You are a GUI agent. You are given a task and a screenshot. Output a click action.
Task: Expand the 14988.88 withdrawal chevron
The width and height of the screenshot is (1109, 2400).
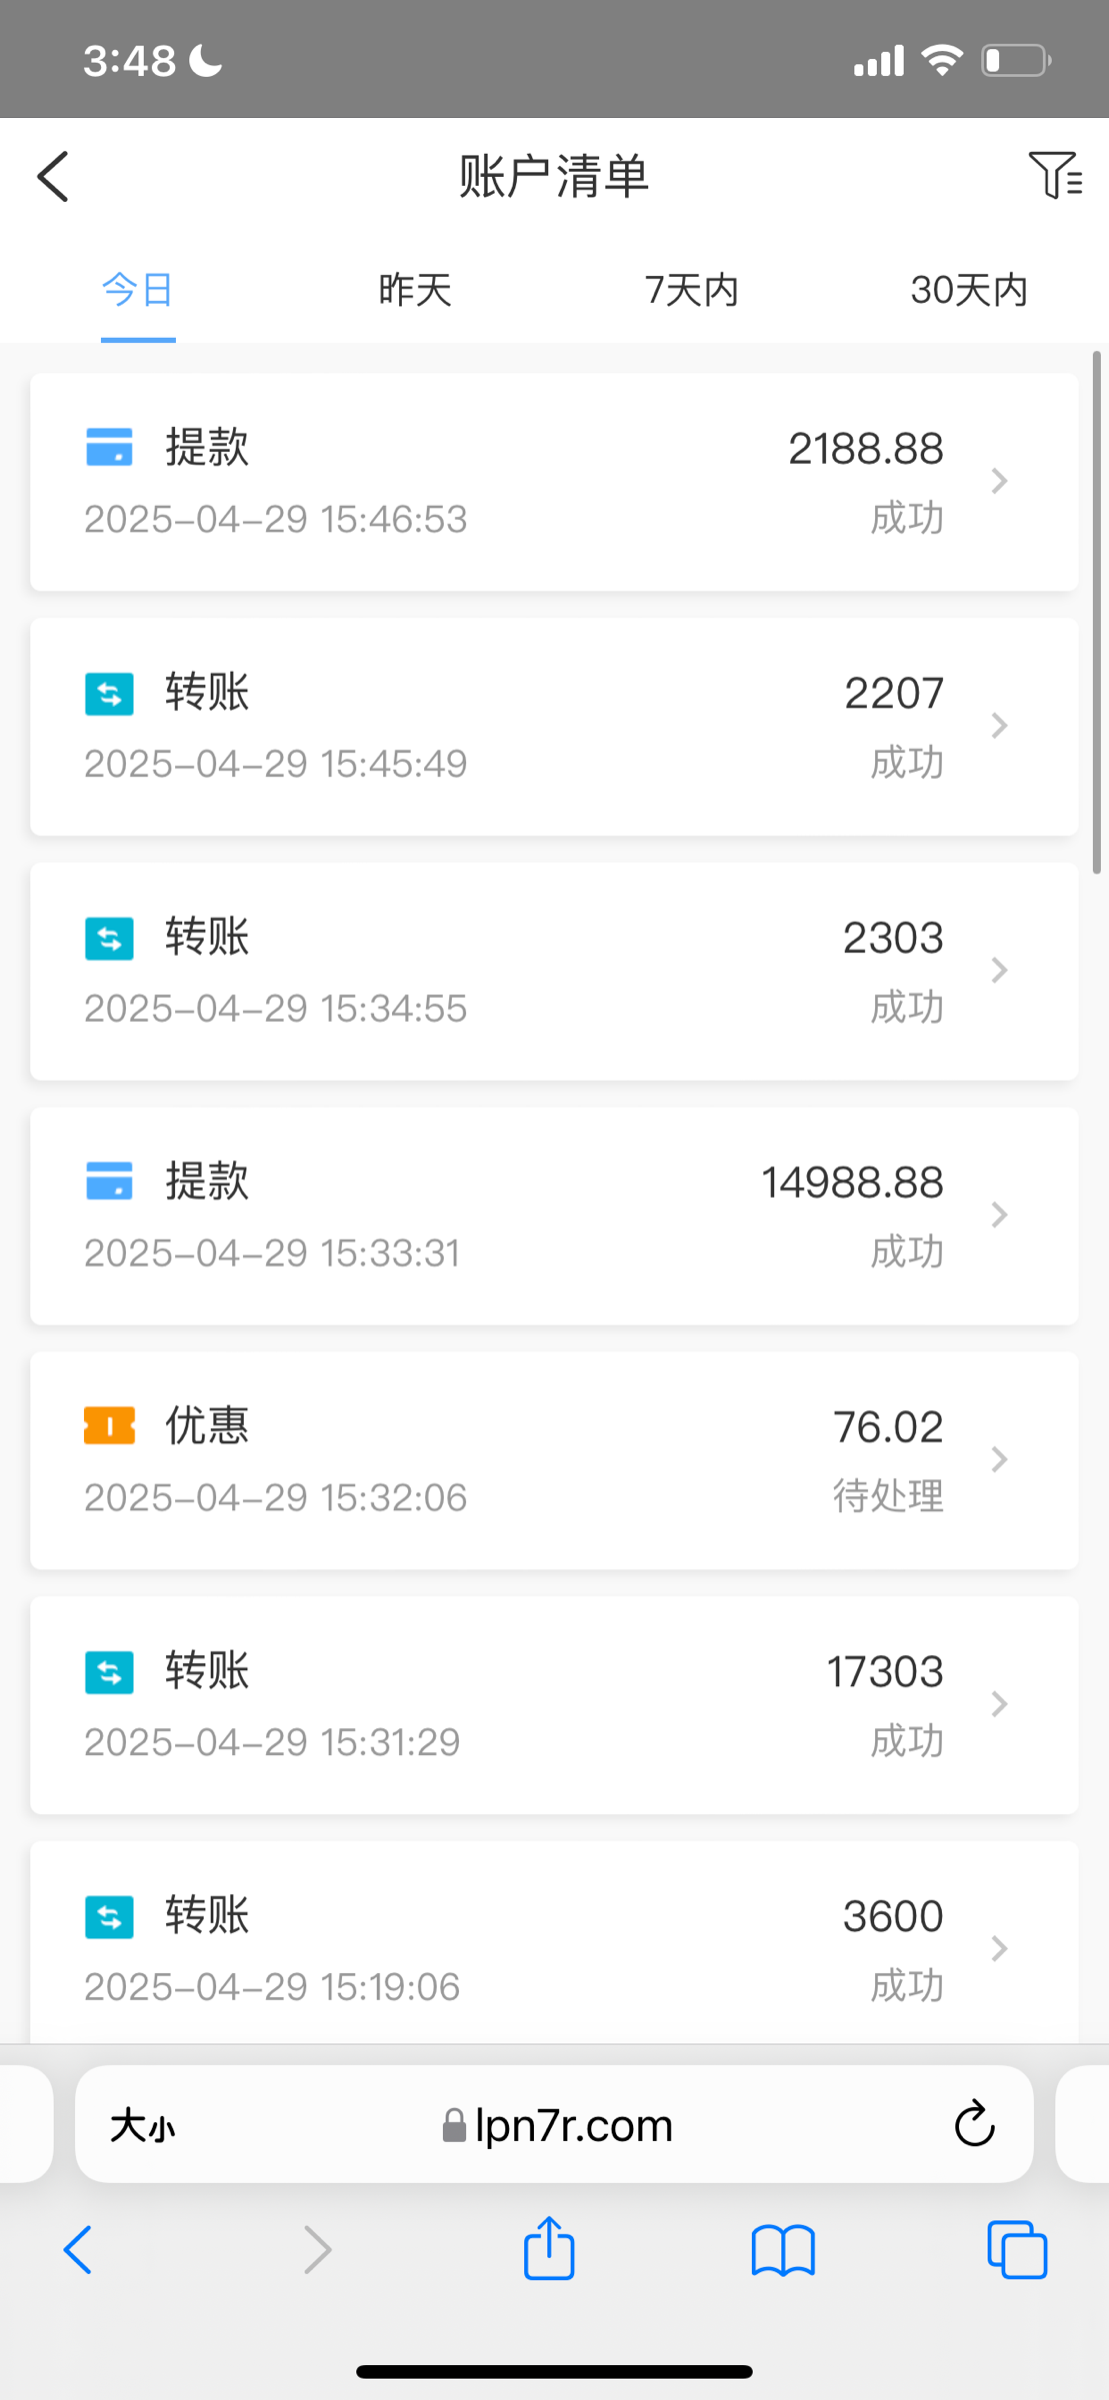999,1215
